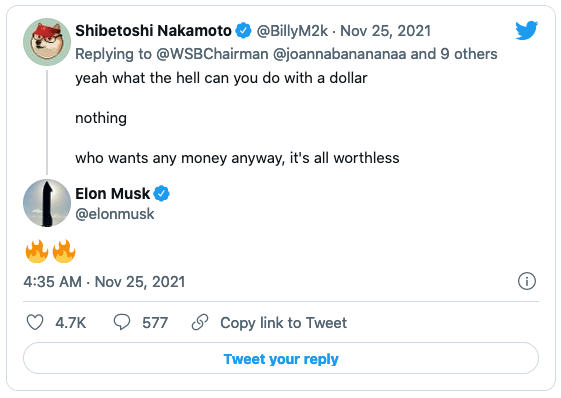Open the @joannabanananaa mention
Viewport: 561px width, 398px height.
pos(340,54)
